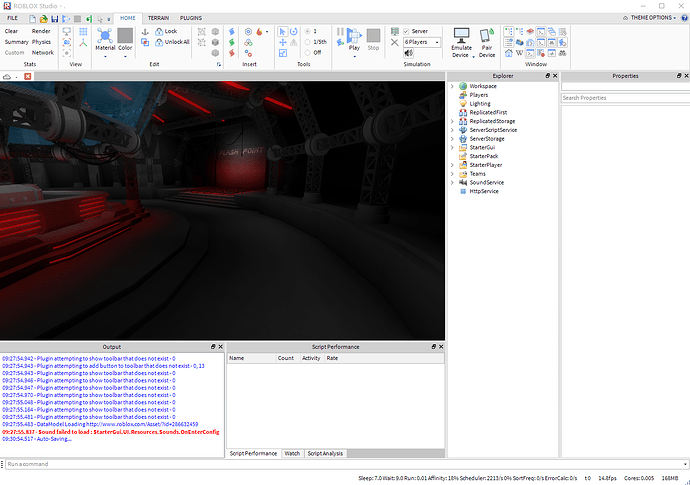This screenshot has height=485, width=690.
Task: Open the Play dropdown arrow
Action: [x=354, y=57]
